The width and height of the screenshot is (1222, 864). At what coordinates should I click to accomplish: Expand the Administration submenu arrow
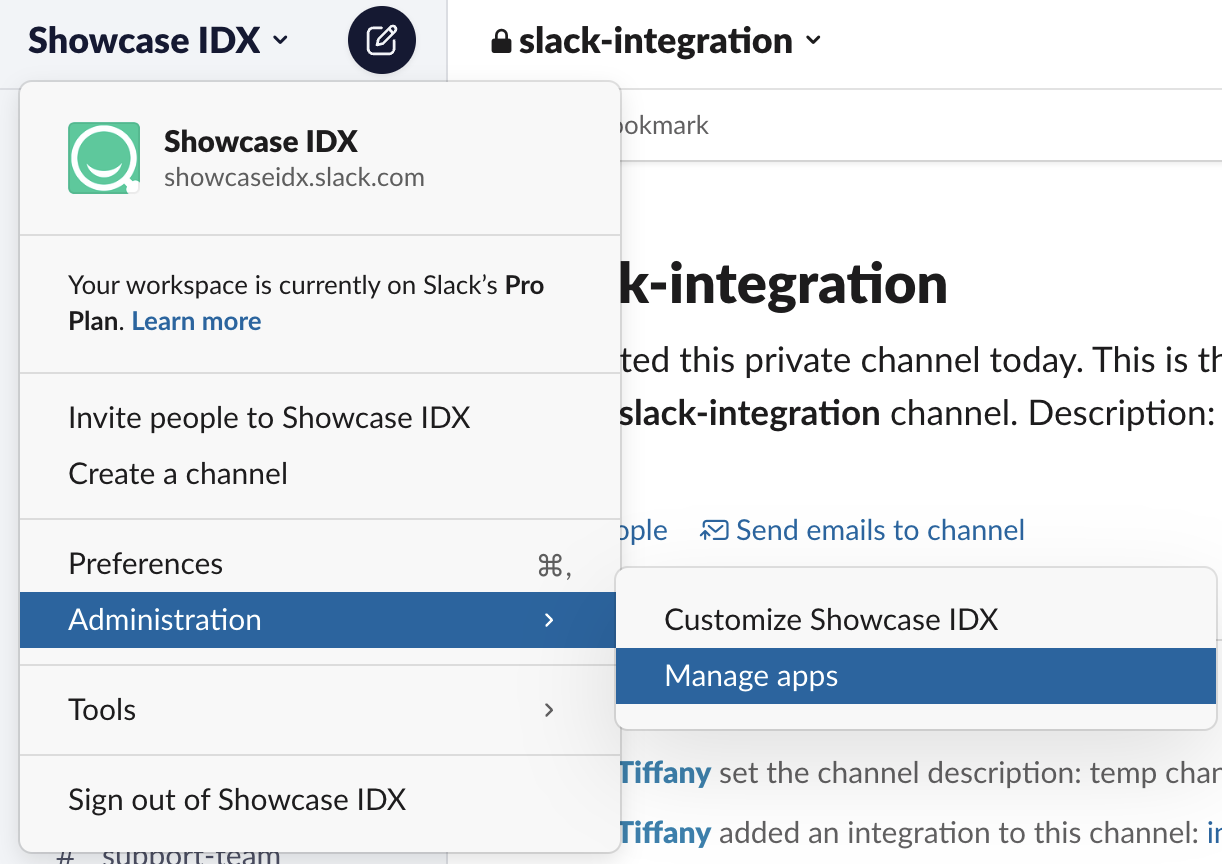548,620
